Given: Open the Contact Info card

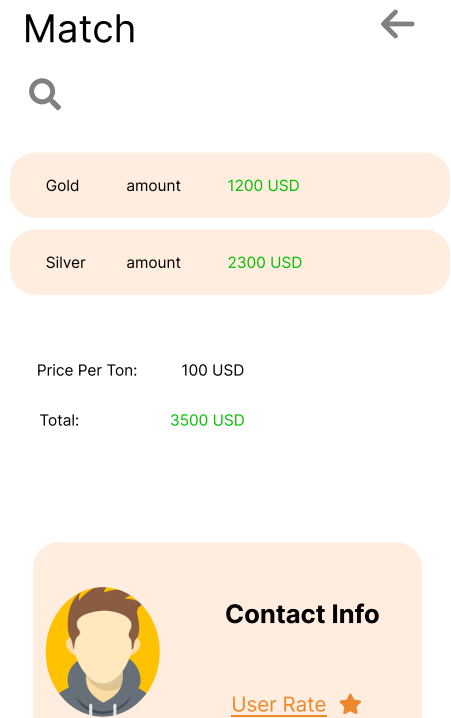Looking at the screenshot, I should click(x=228, y=630).
